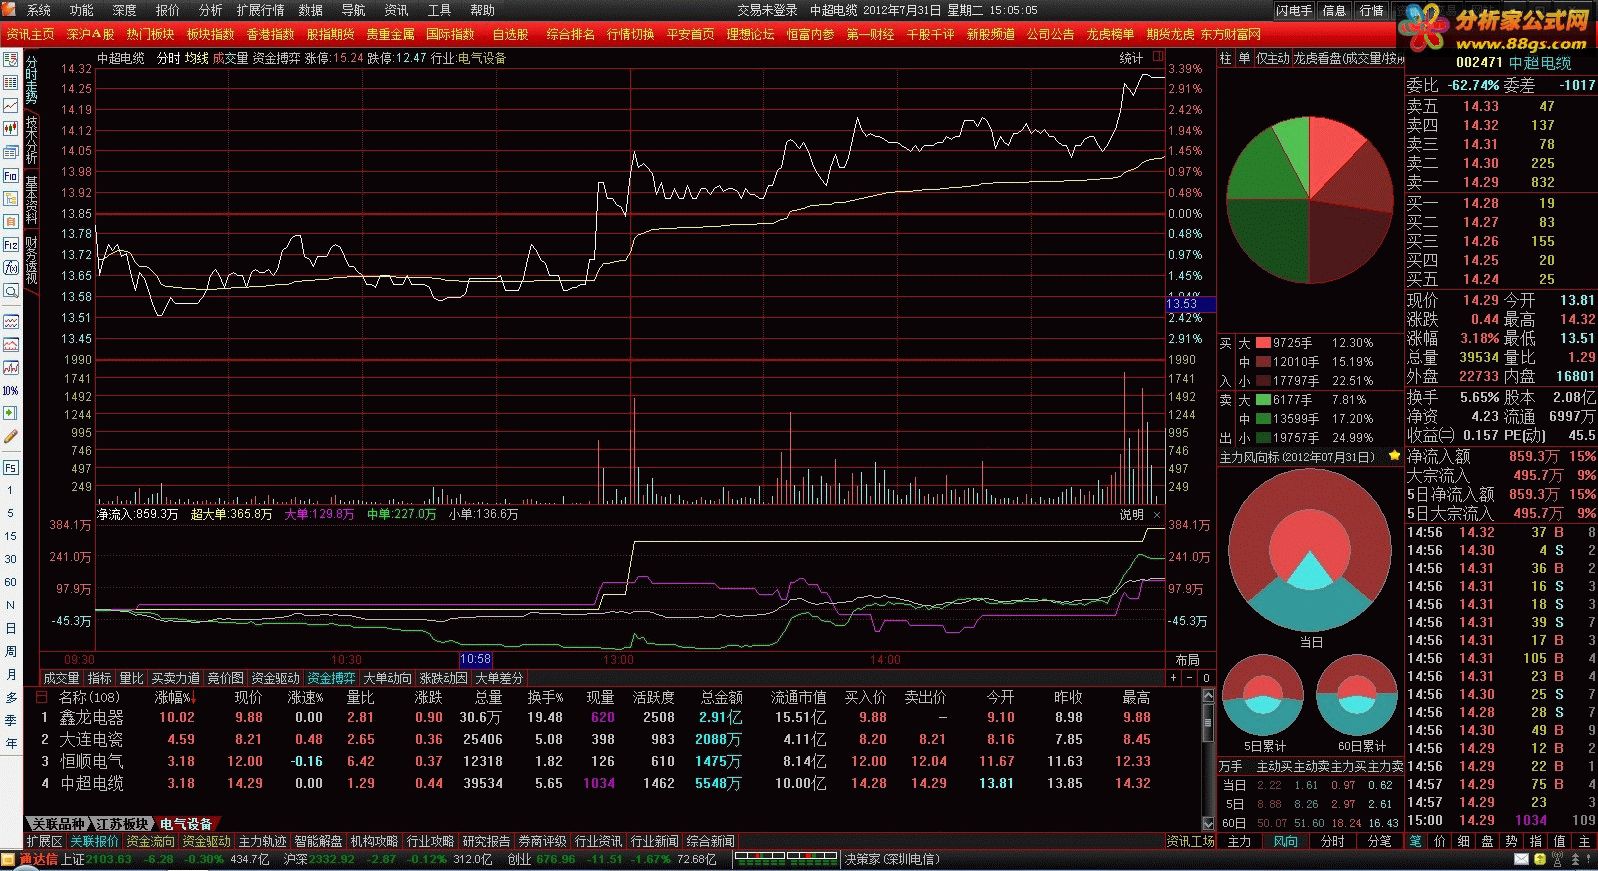1598x871 pixels.
Task: Click the 10% sidebar icon
Action: tap(11, 390)
